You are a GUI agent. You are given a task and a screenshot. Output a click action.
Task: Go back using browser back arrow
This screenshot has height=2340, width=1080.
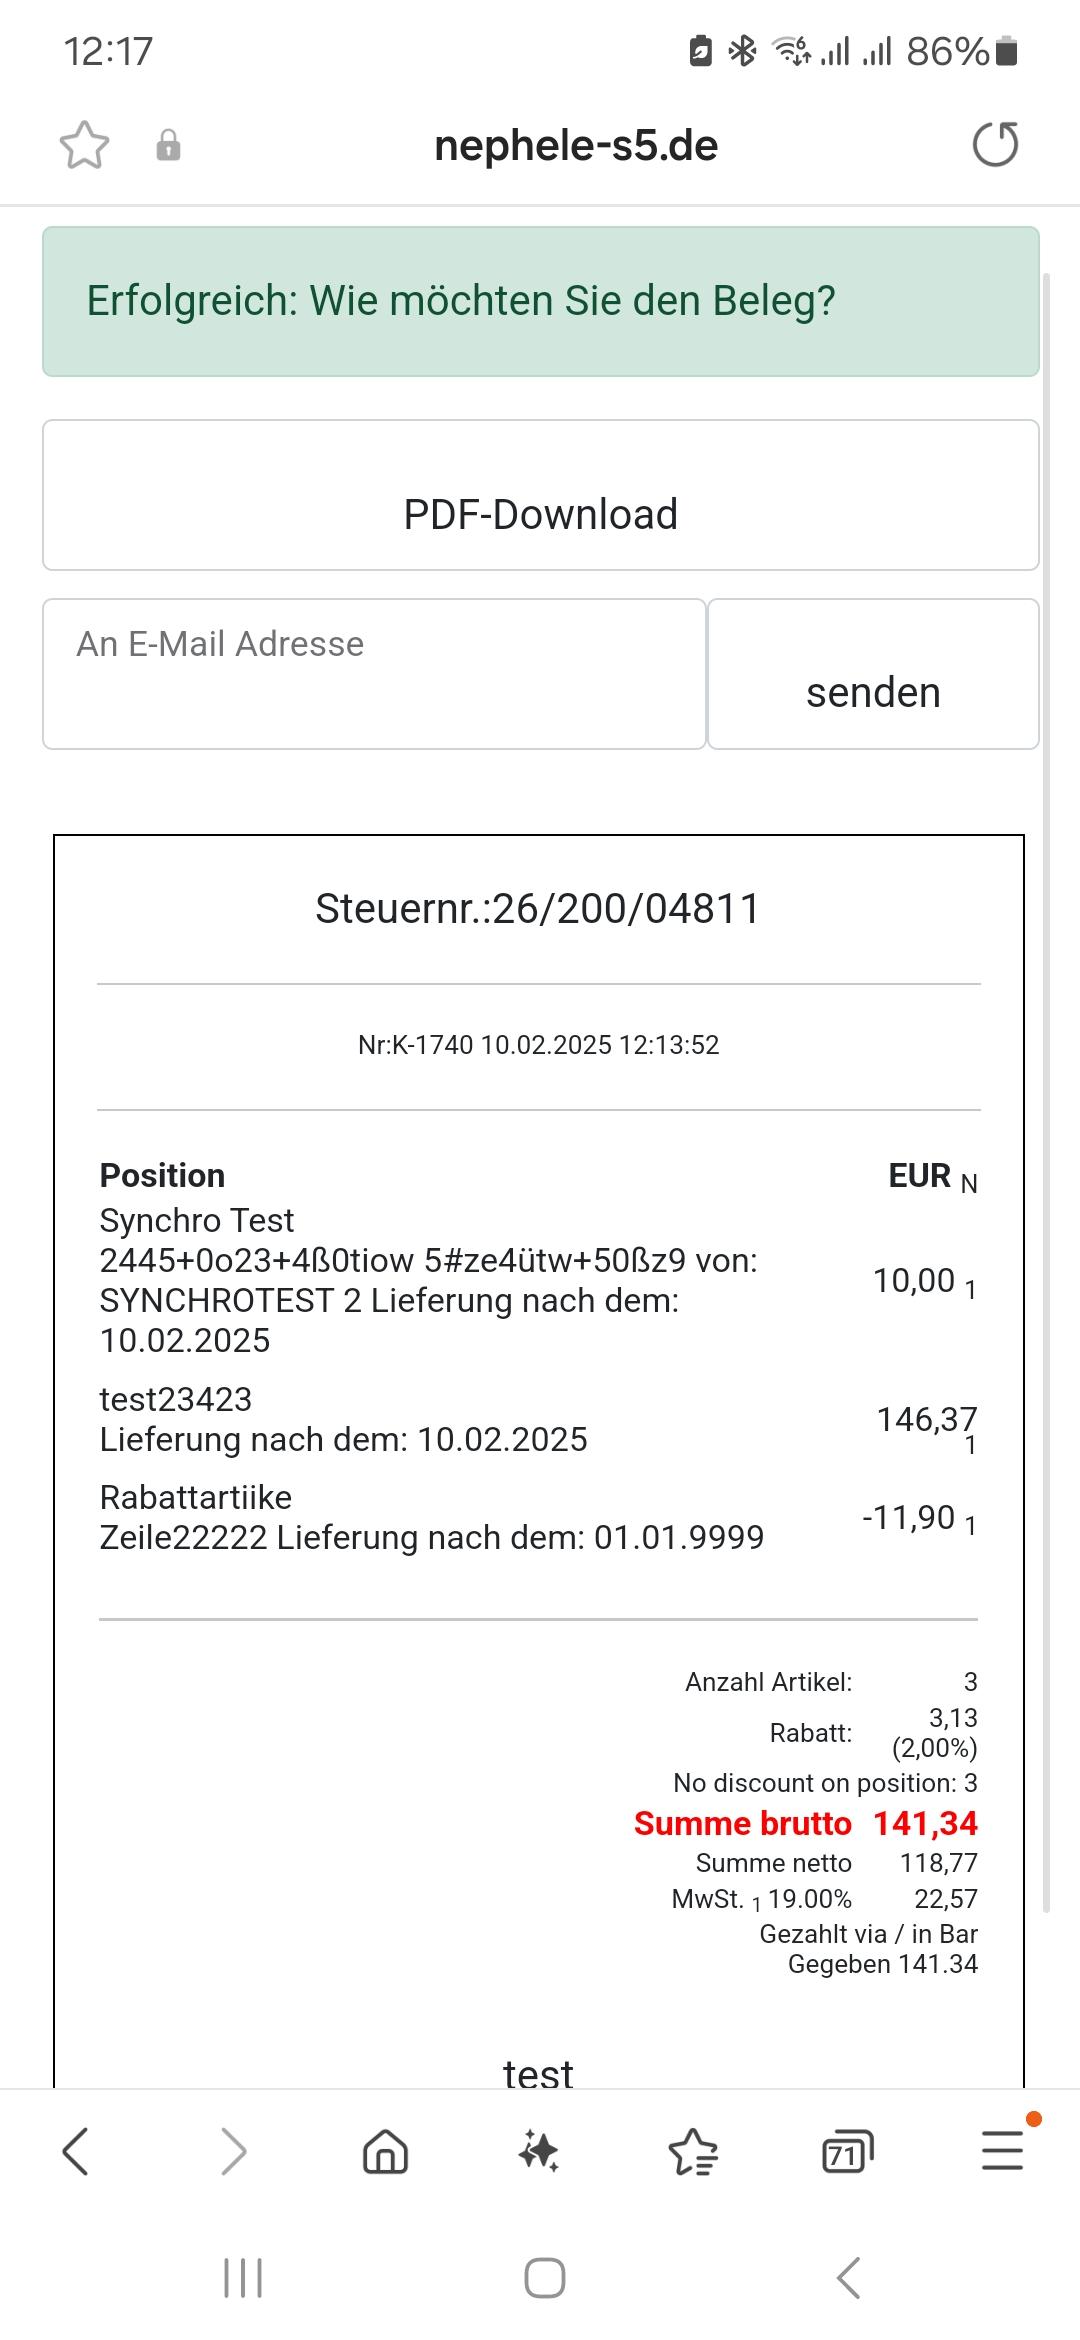point(76,2152)
